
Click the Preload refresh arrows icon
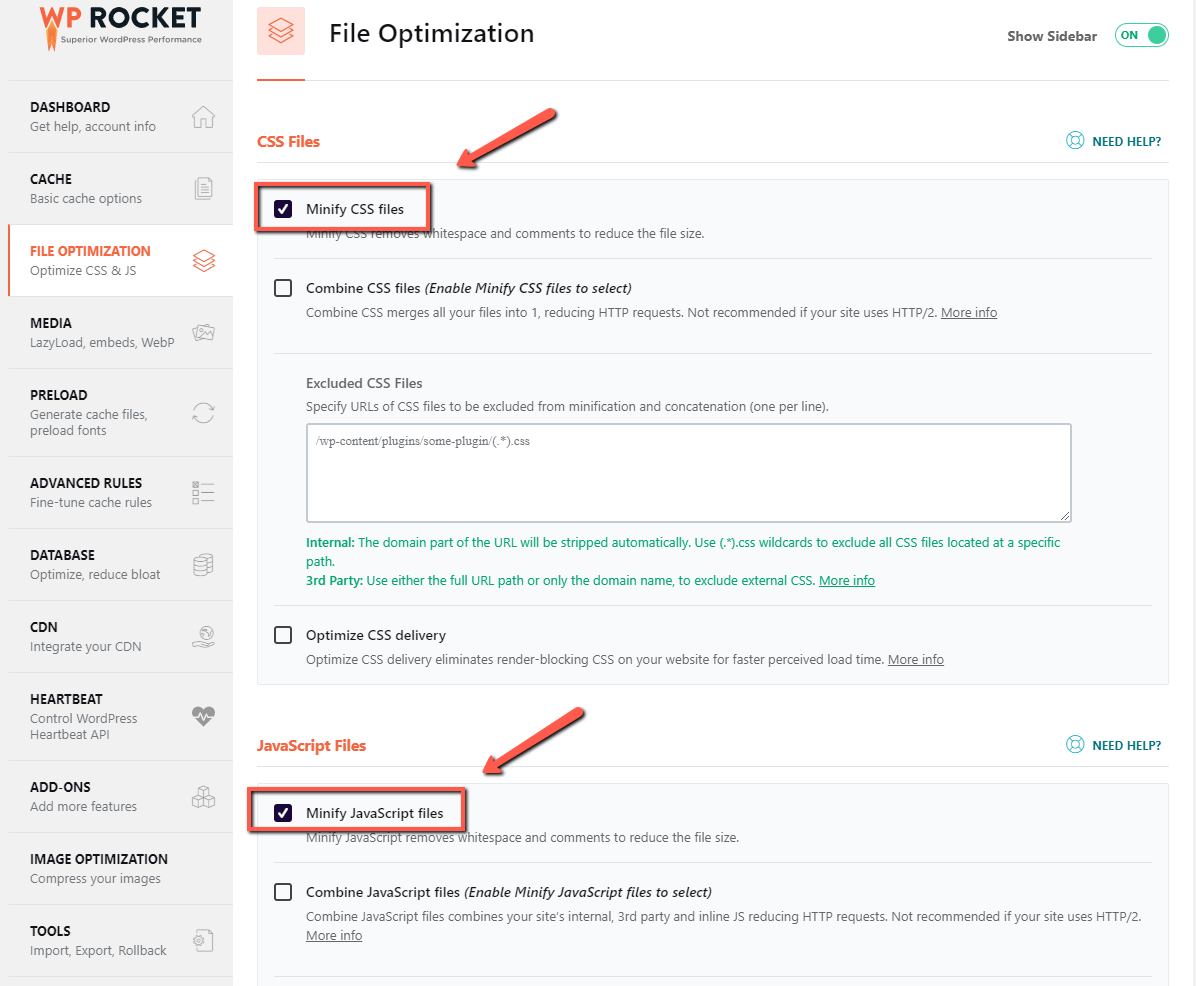[x=203, y=413]
